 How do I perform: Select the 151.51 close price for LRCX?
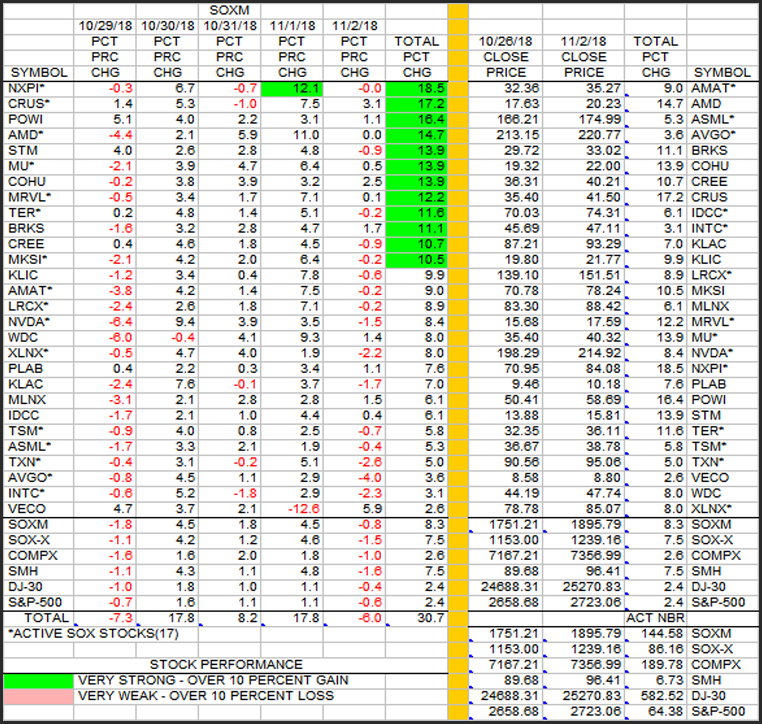tap(599, 275)
